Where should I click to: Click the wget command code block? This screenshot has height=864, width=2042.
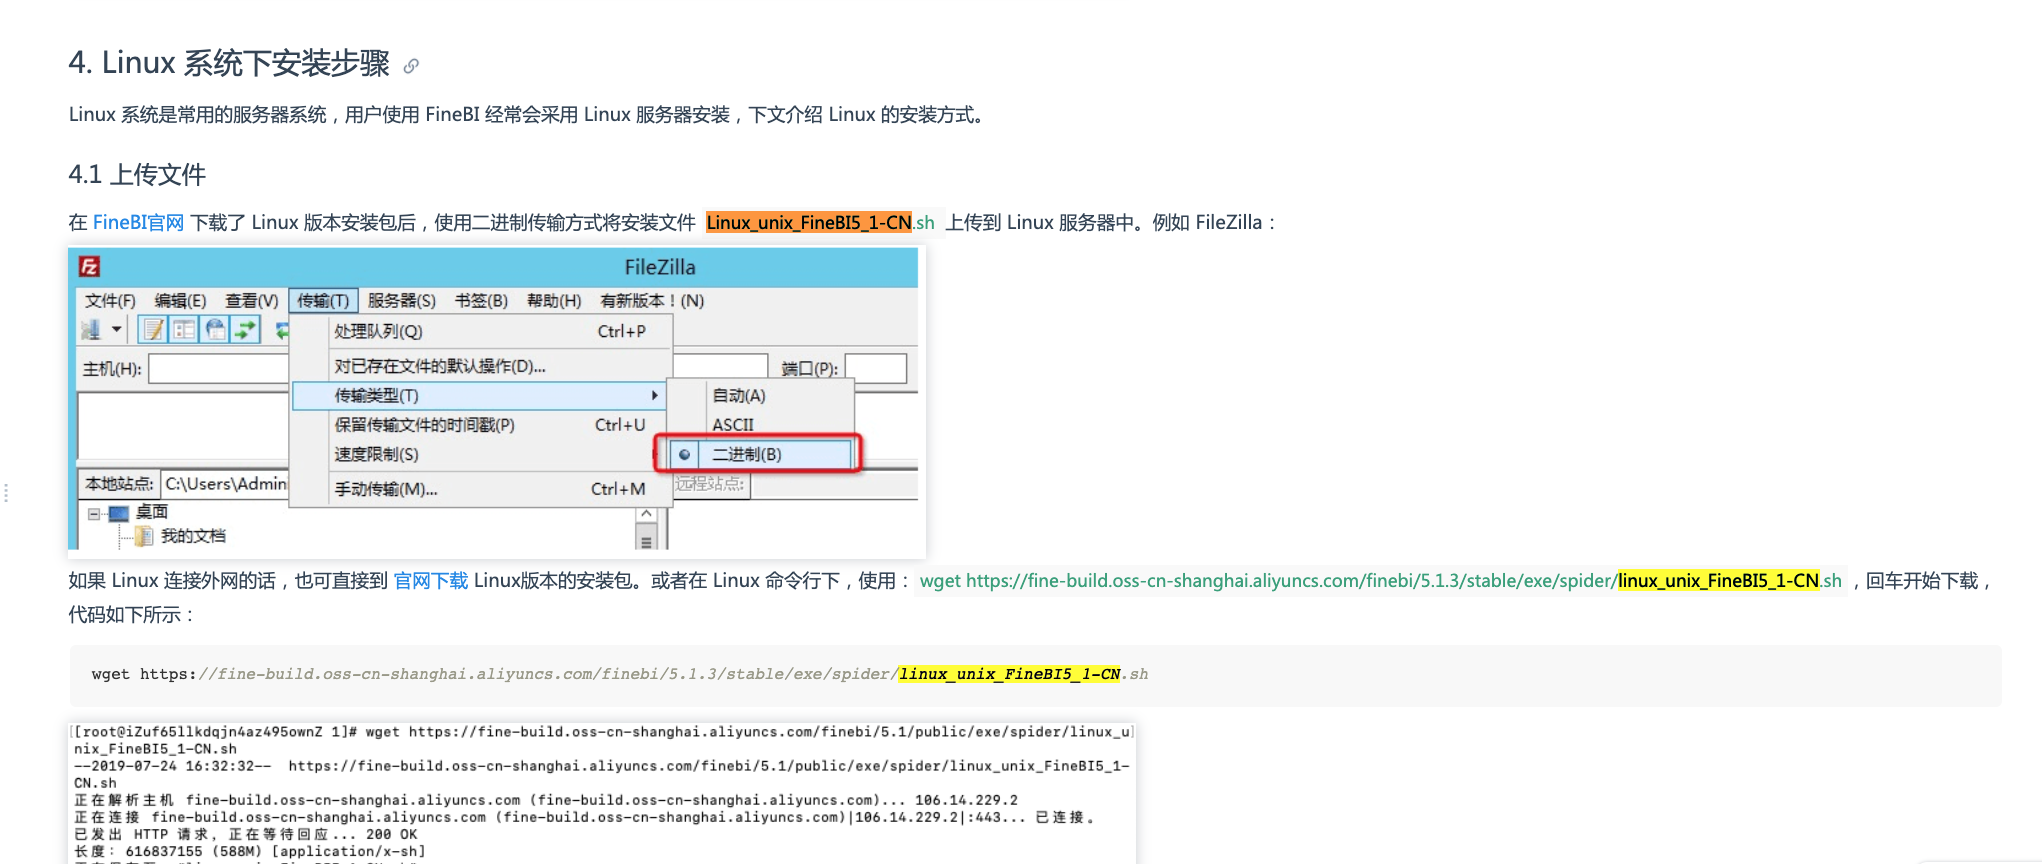click(1035, 675)
